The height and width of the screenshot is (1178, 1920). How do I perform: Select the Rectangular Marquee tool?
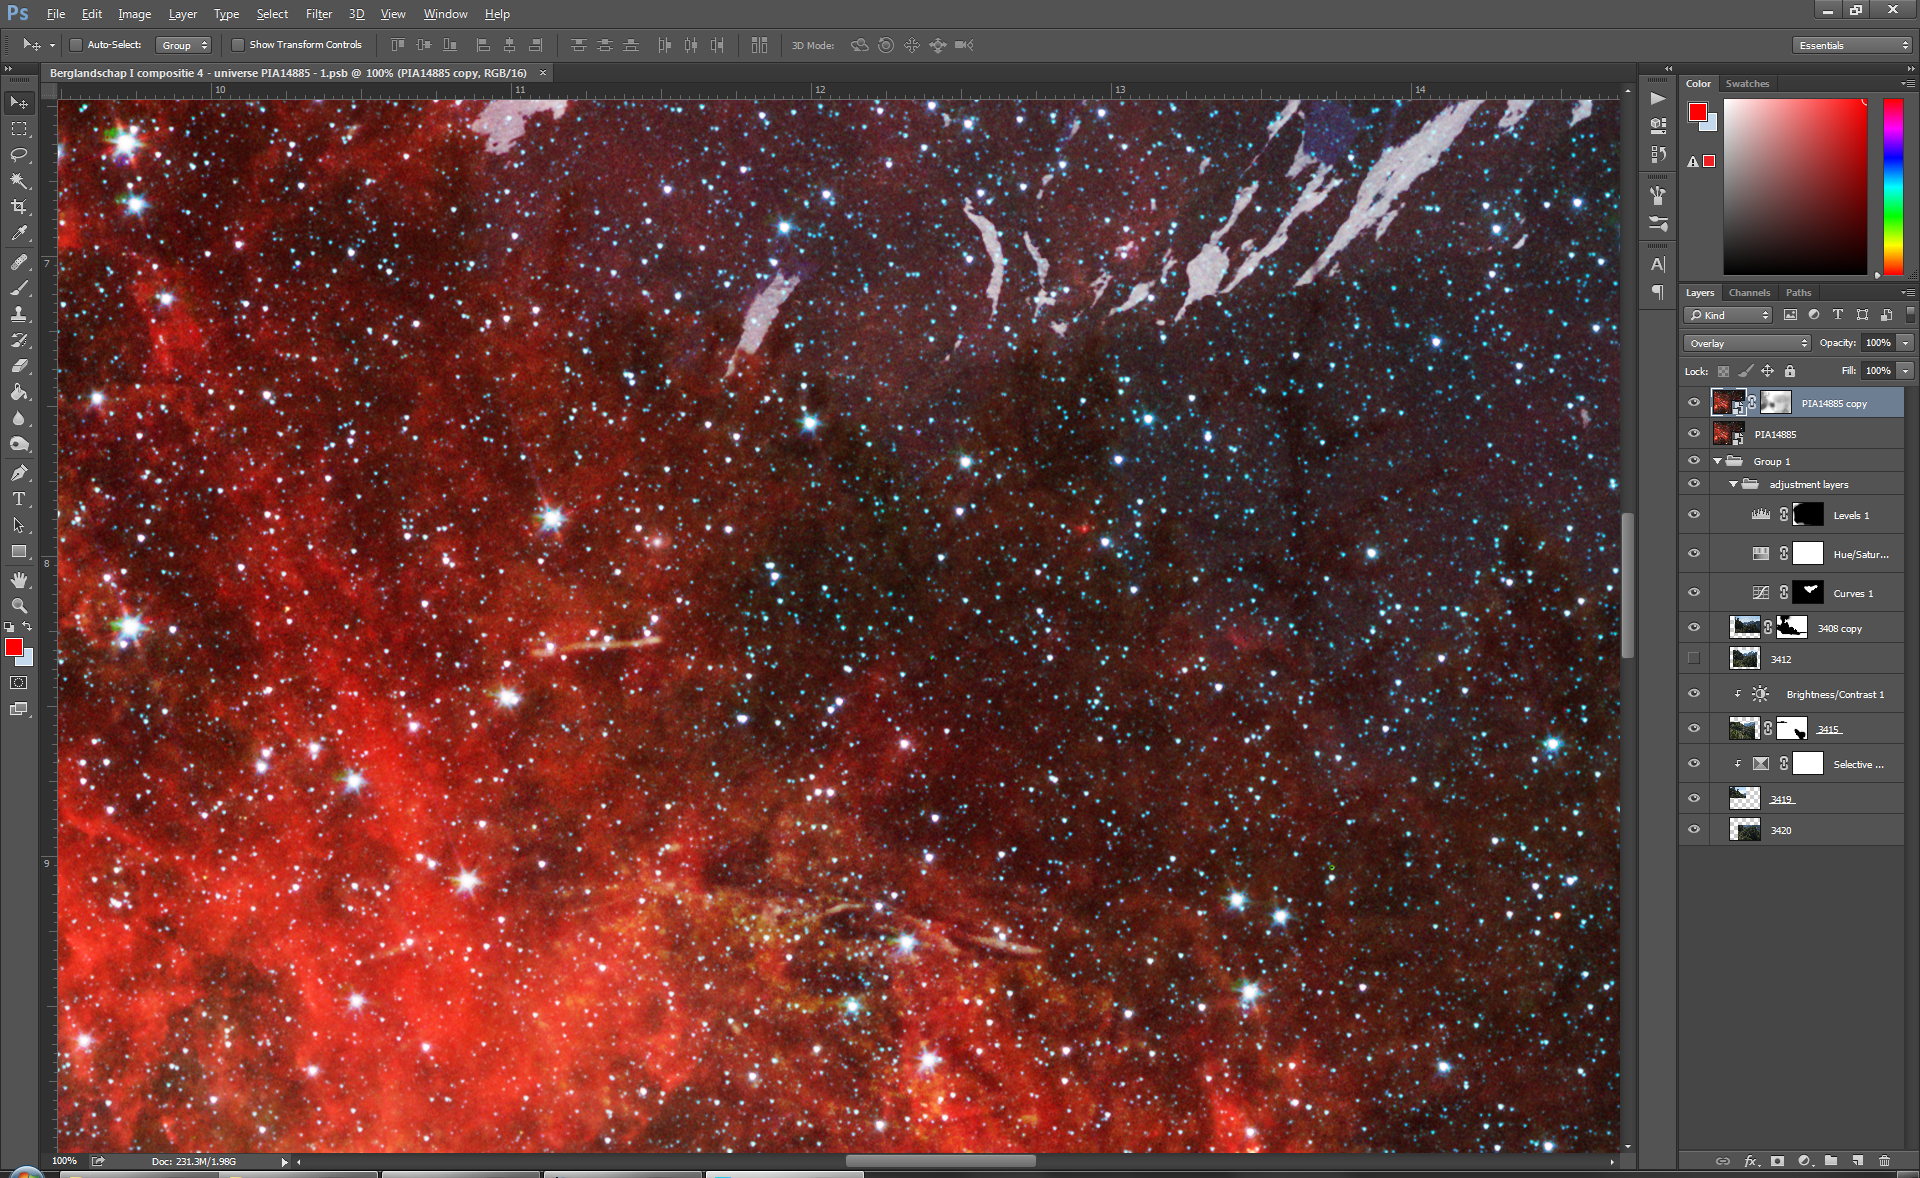(19, 129)
